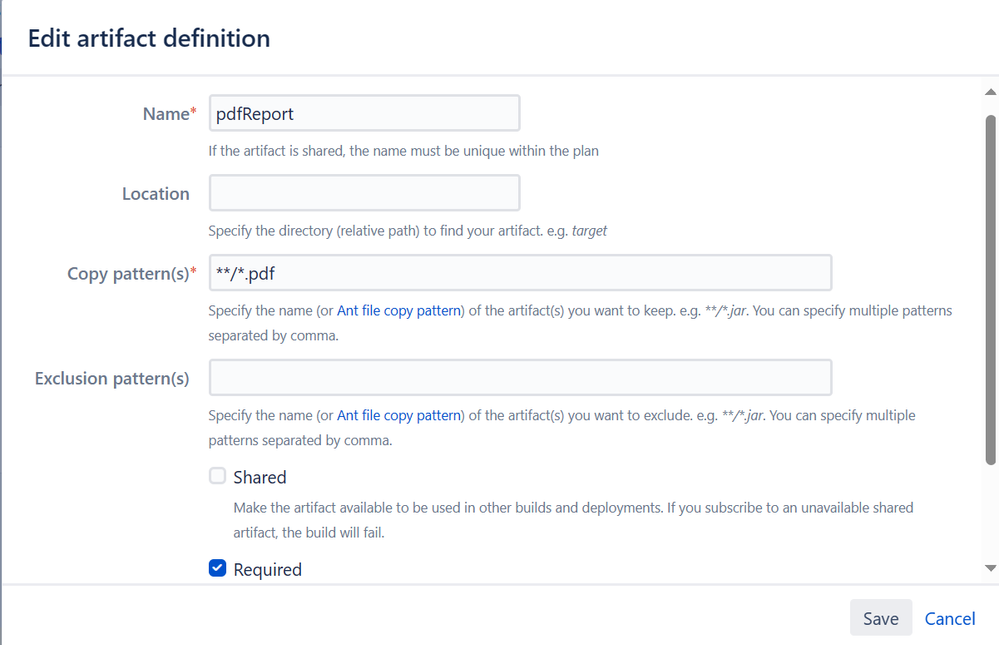Enable the Shared checkbox

pyautogui.click(x=217, y=476)
